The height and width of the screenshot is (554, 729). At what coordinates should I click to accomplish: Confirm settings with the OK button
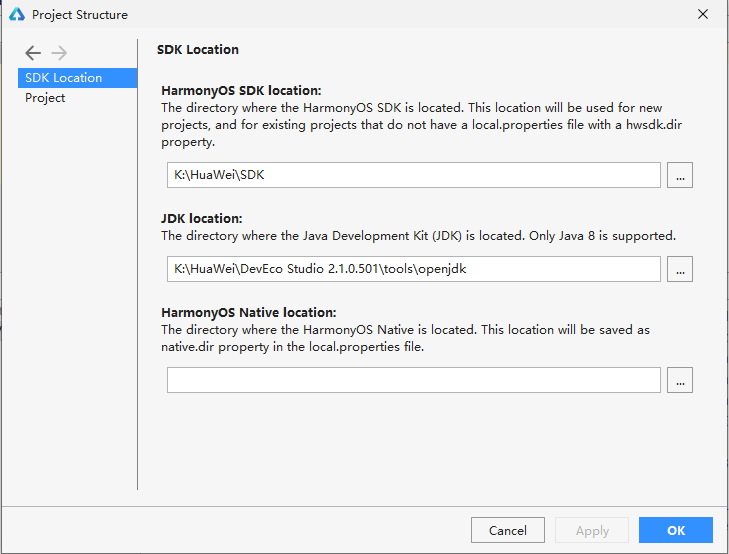coord(676,530)
